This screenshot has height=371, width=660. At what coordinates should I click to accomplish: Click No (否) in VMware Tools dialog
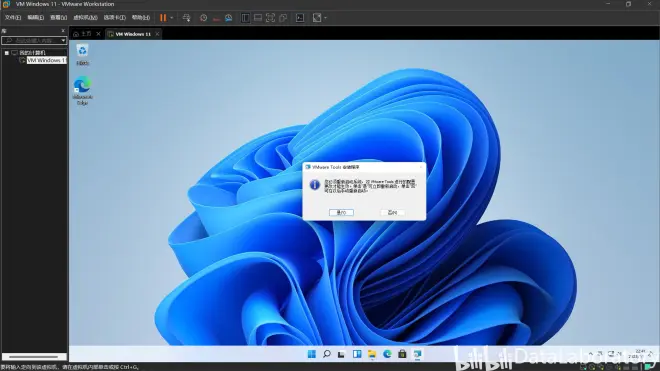(x=392, y=213)
